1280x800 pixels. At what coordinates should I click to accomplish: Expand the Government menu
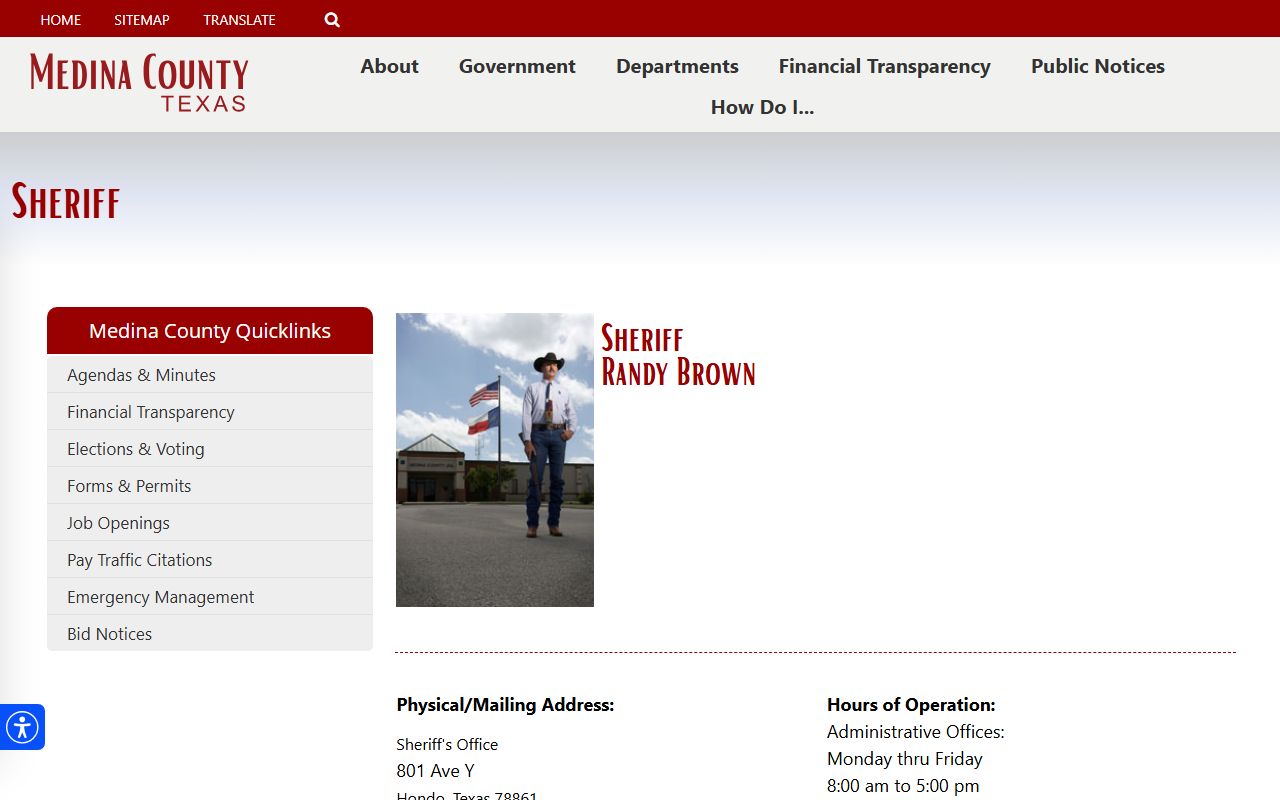point(517,66)
